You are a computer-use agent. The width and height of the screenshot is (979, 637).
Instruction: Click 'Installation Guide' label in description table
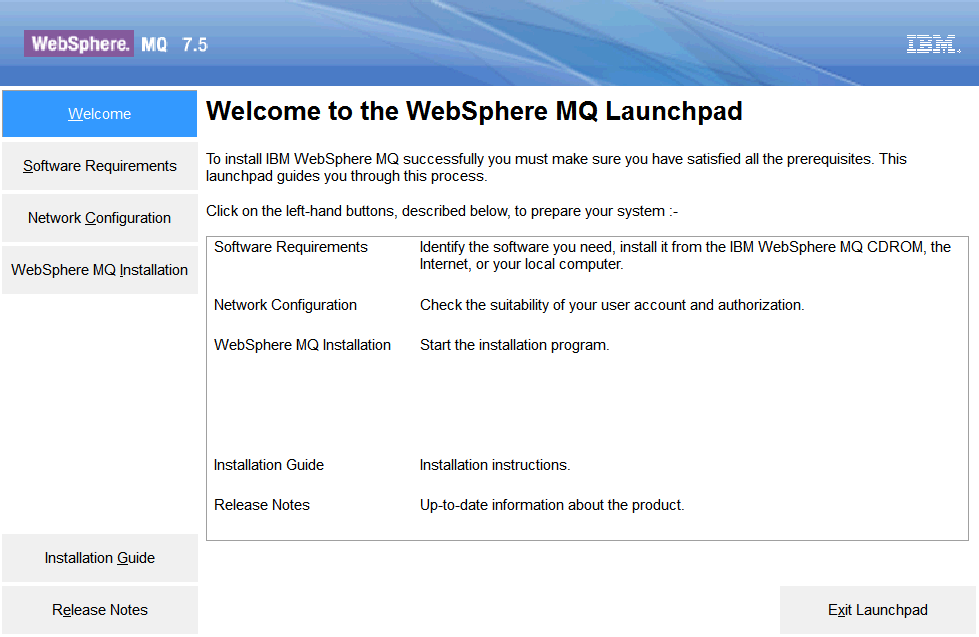point(268,465)
